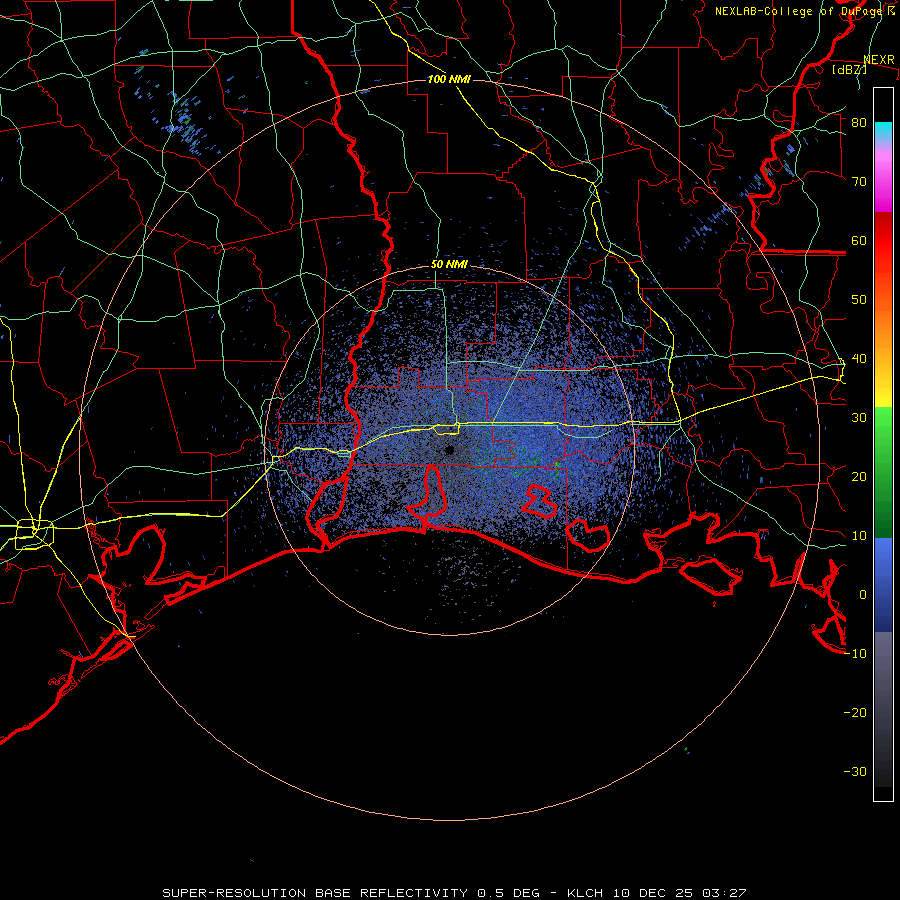This screenshot has width=900, height=900.
Task: Click the 40 value on dBZ scale
Action: [x=859, y=359]
